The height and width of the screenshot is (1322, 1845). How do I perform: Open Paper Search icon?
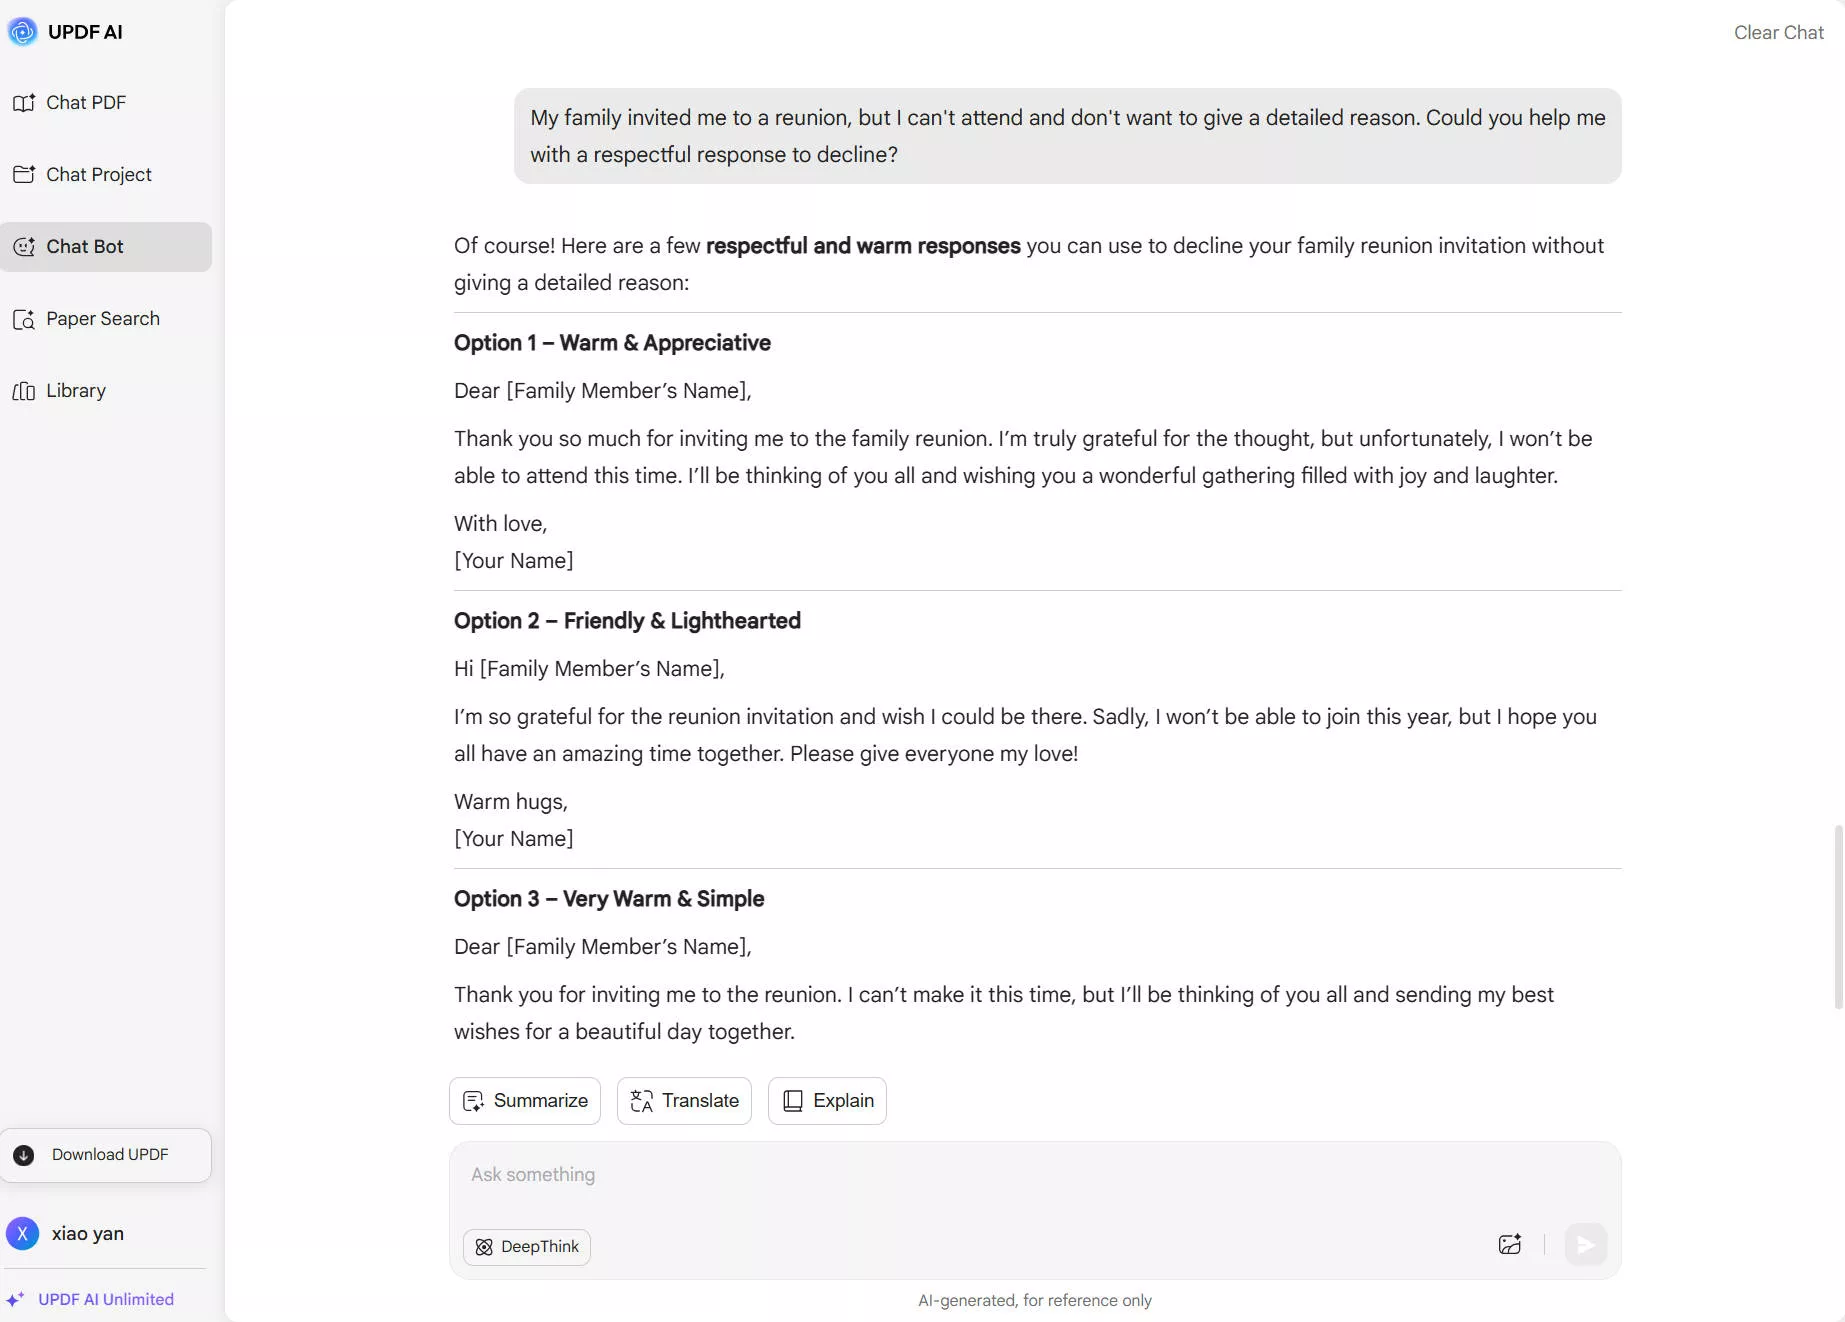pos(24,319)
